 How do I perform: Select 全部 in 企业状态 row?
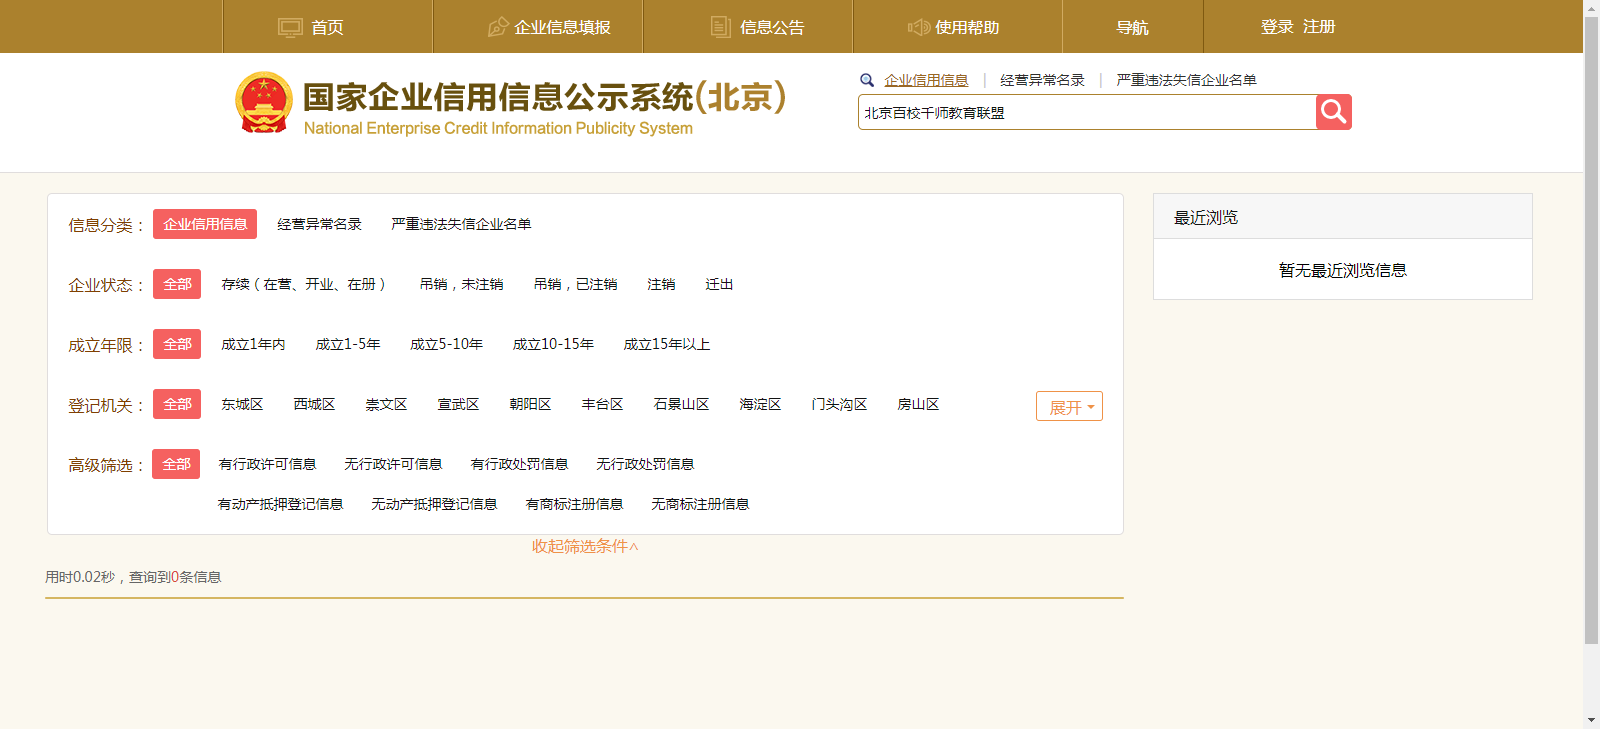click(177, 284)
